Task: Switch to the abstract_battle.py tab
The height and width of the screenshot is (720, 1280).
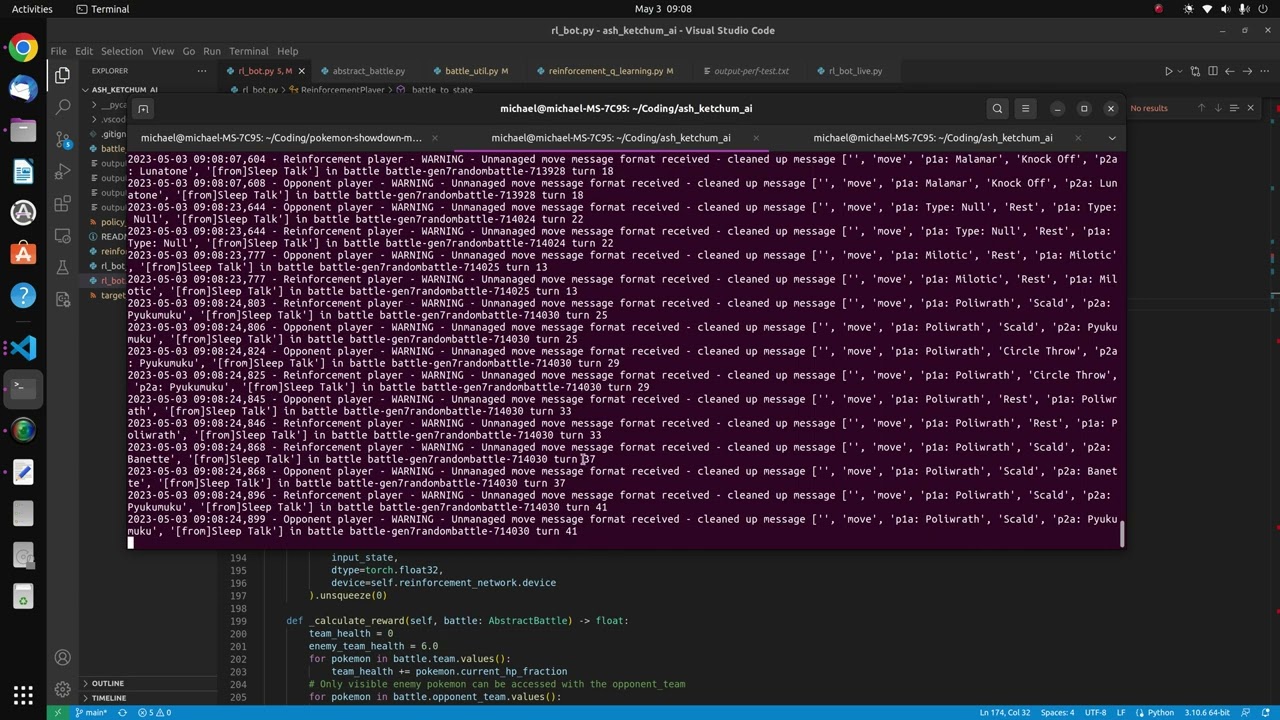Action: 368,71
